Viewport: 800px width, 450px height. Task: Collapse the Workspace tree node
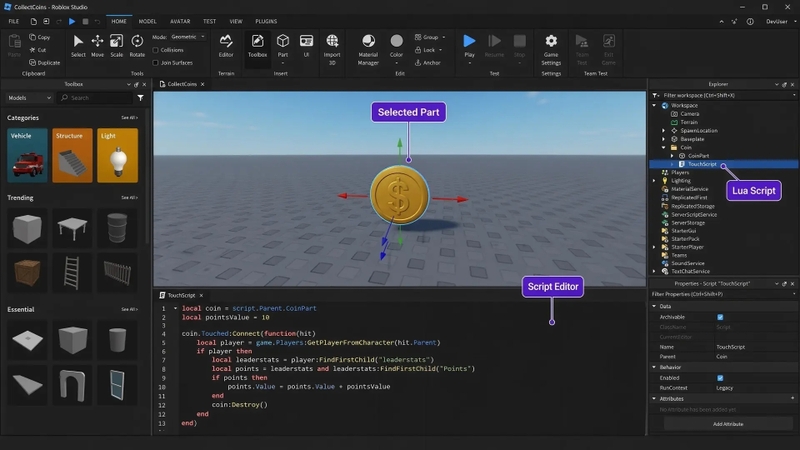[654, 106]
